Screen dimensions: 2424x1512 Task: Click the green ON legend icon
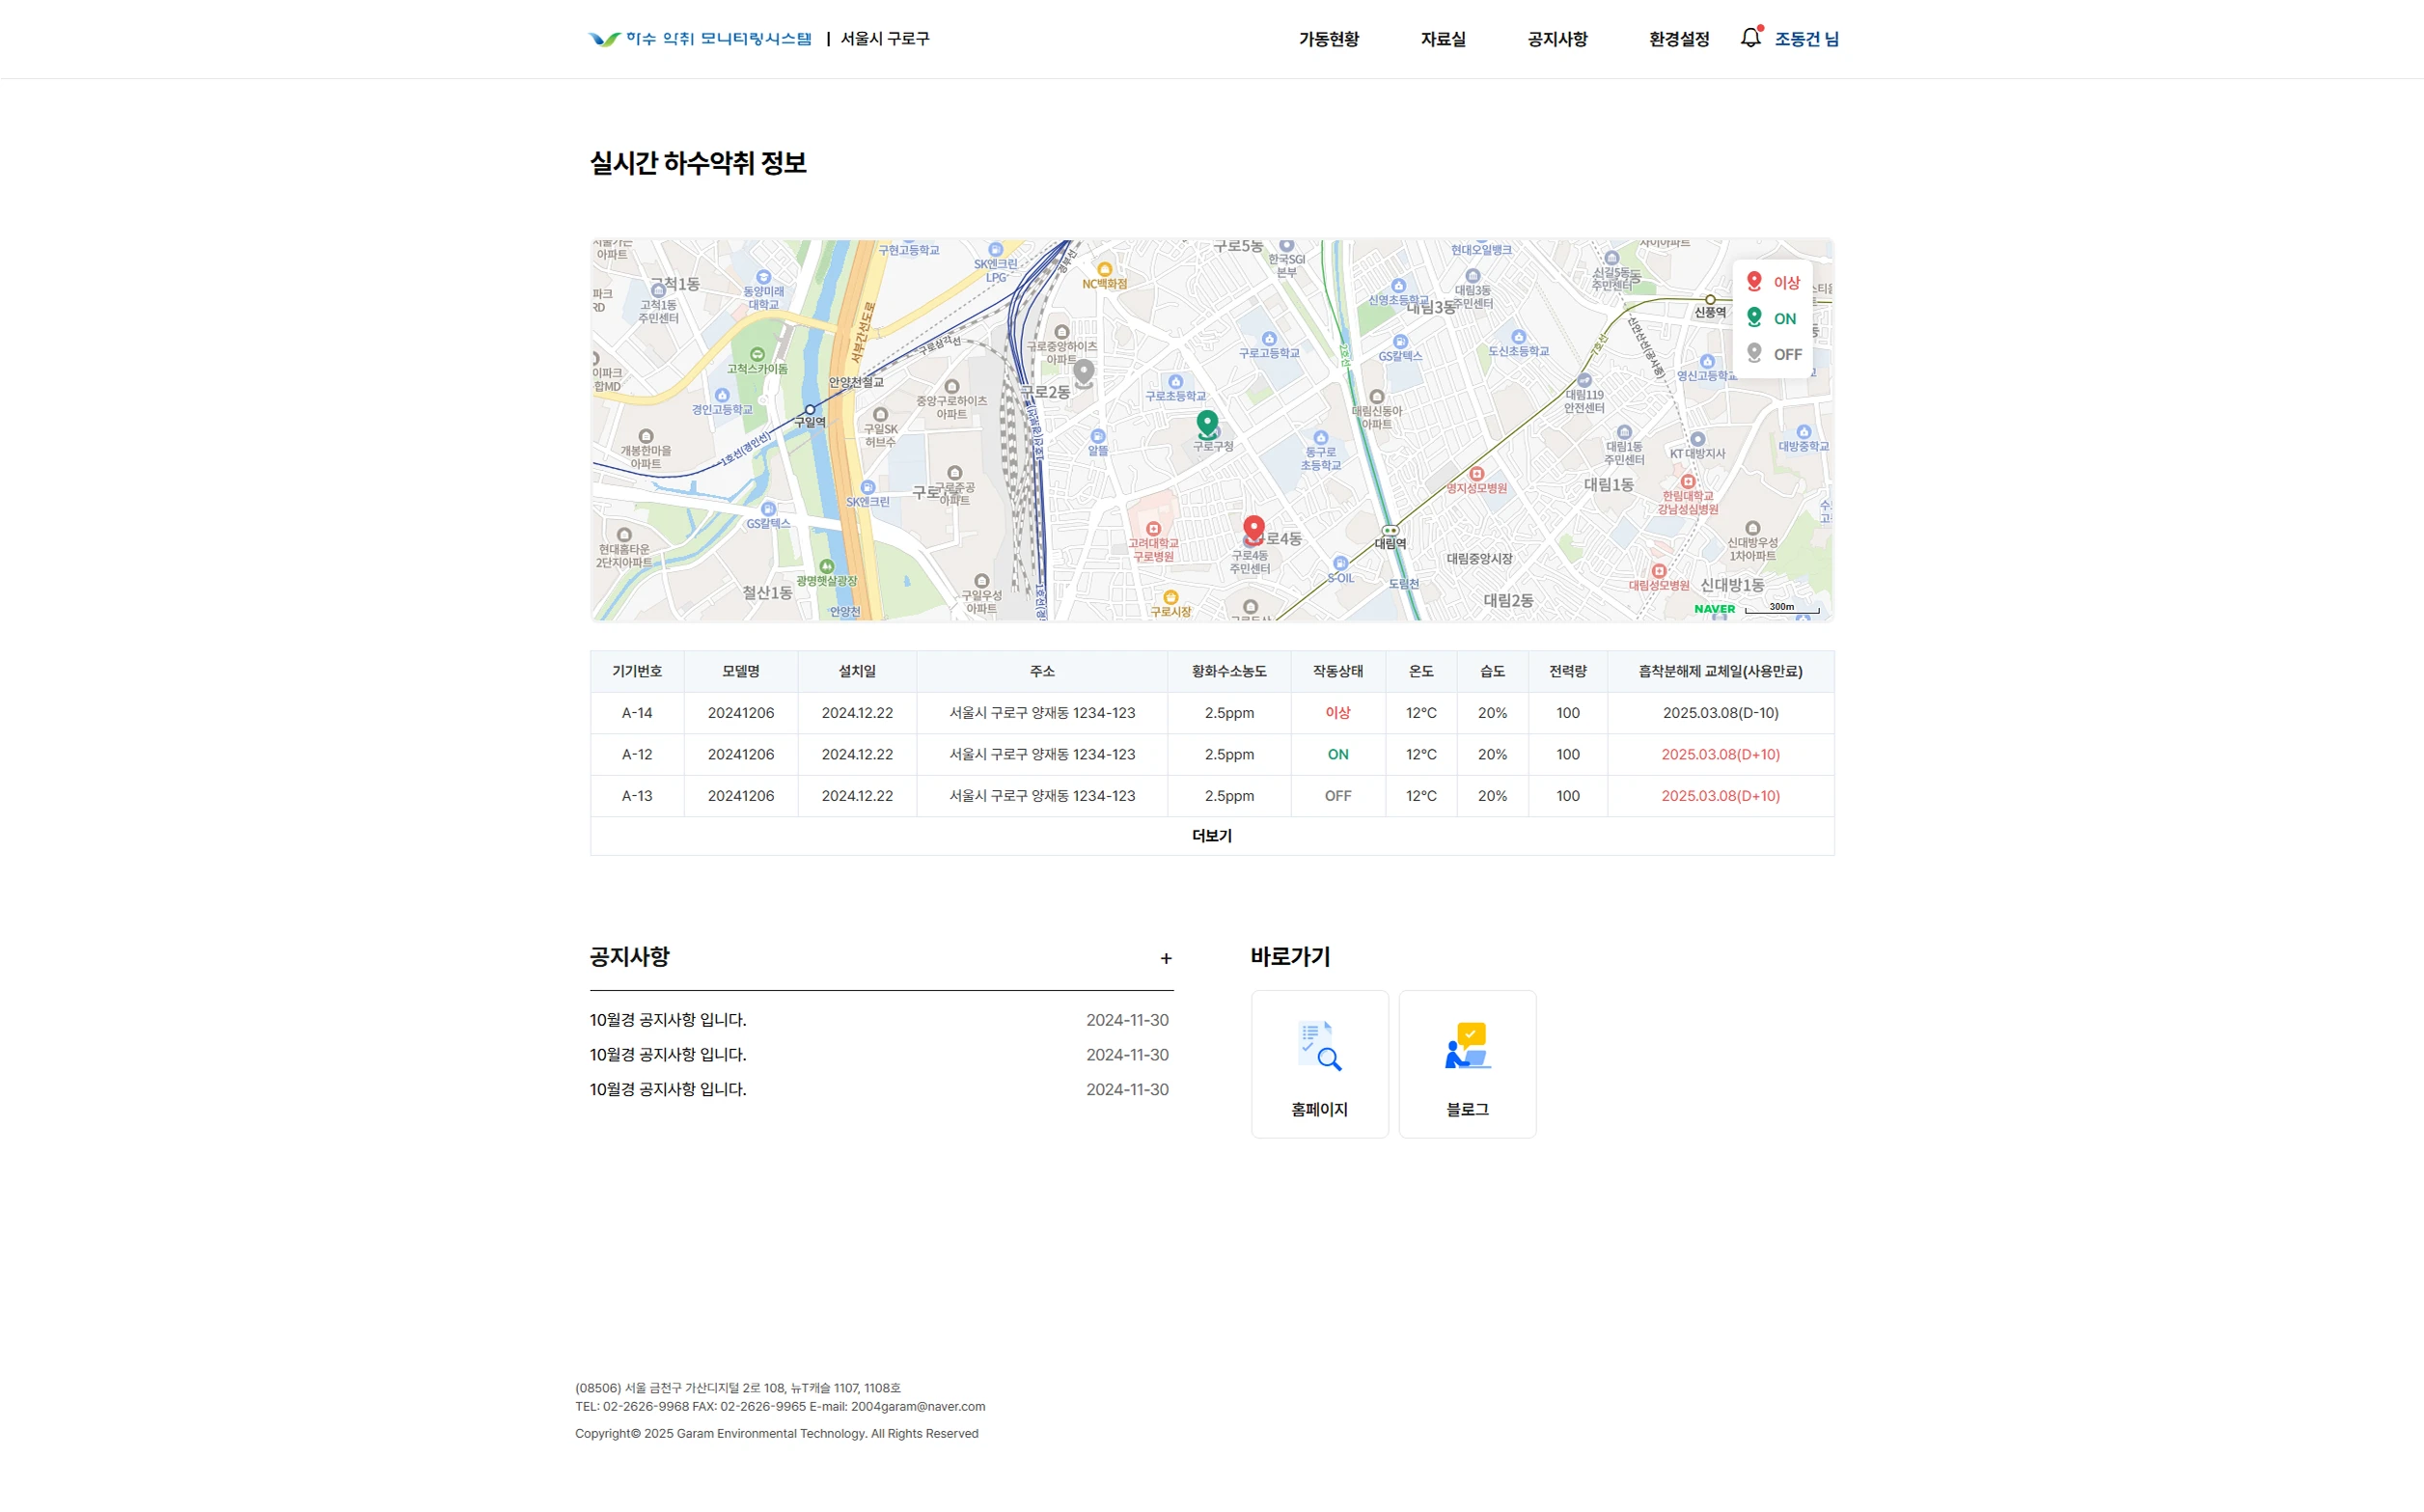pos(1754,318)
